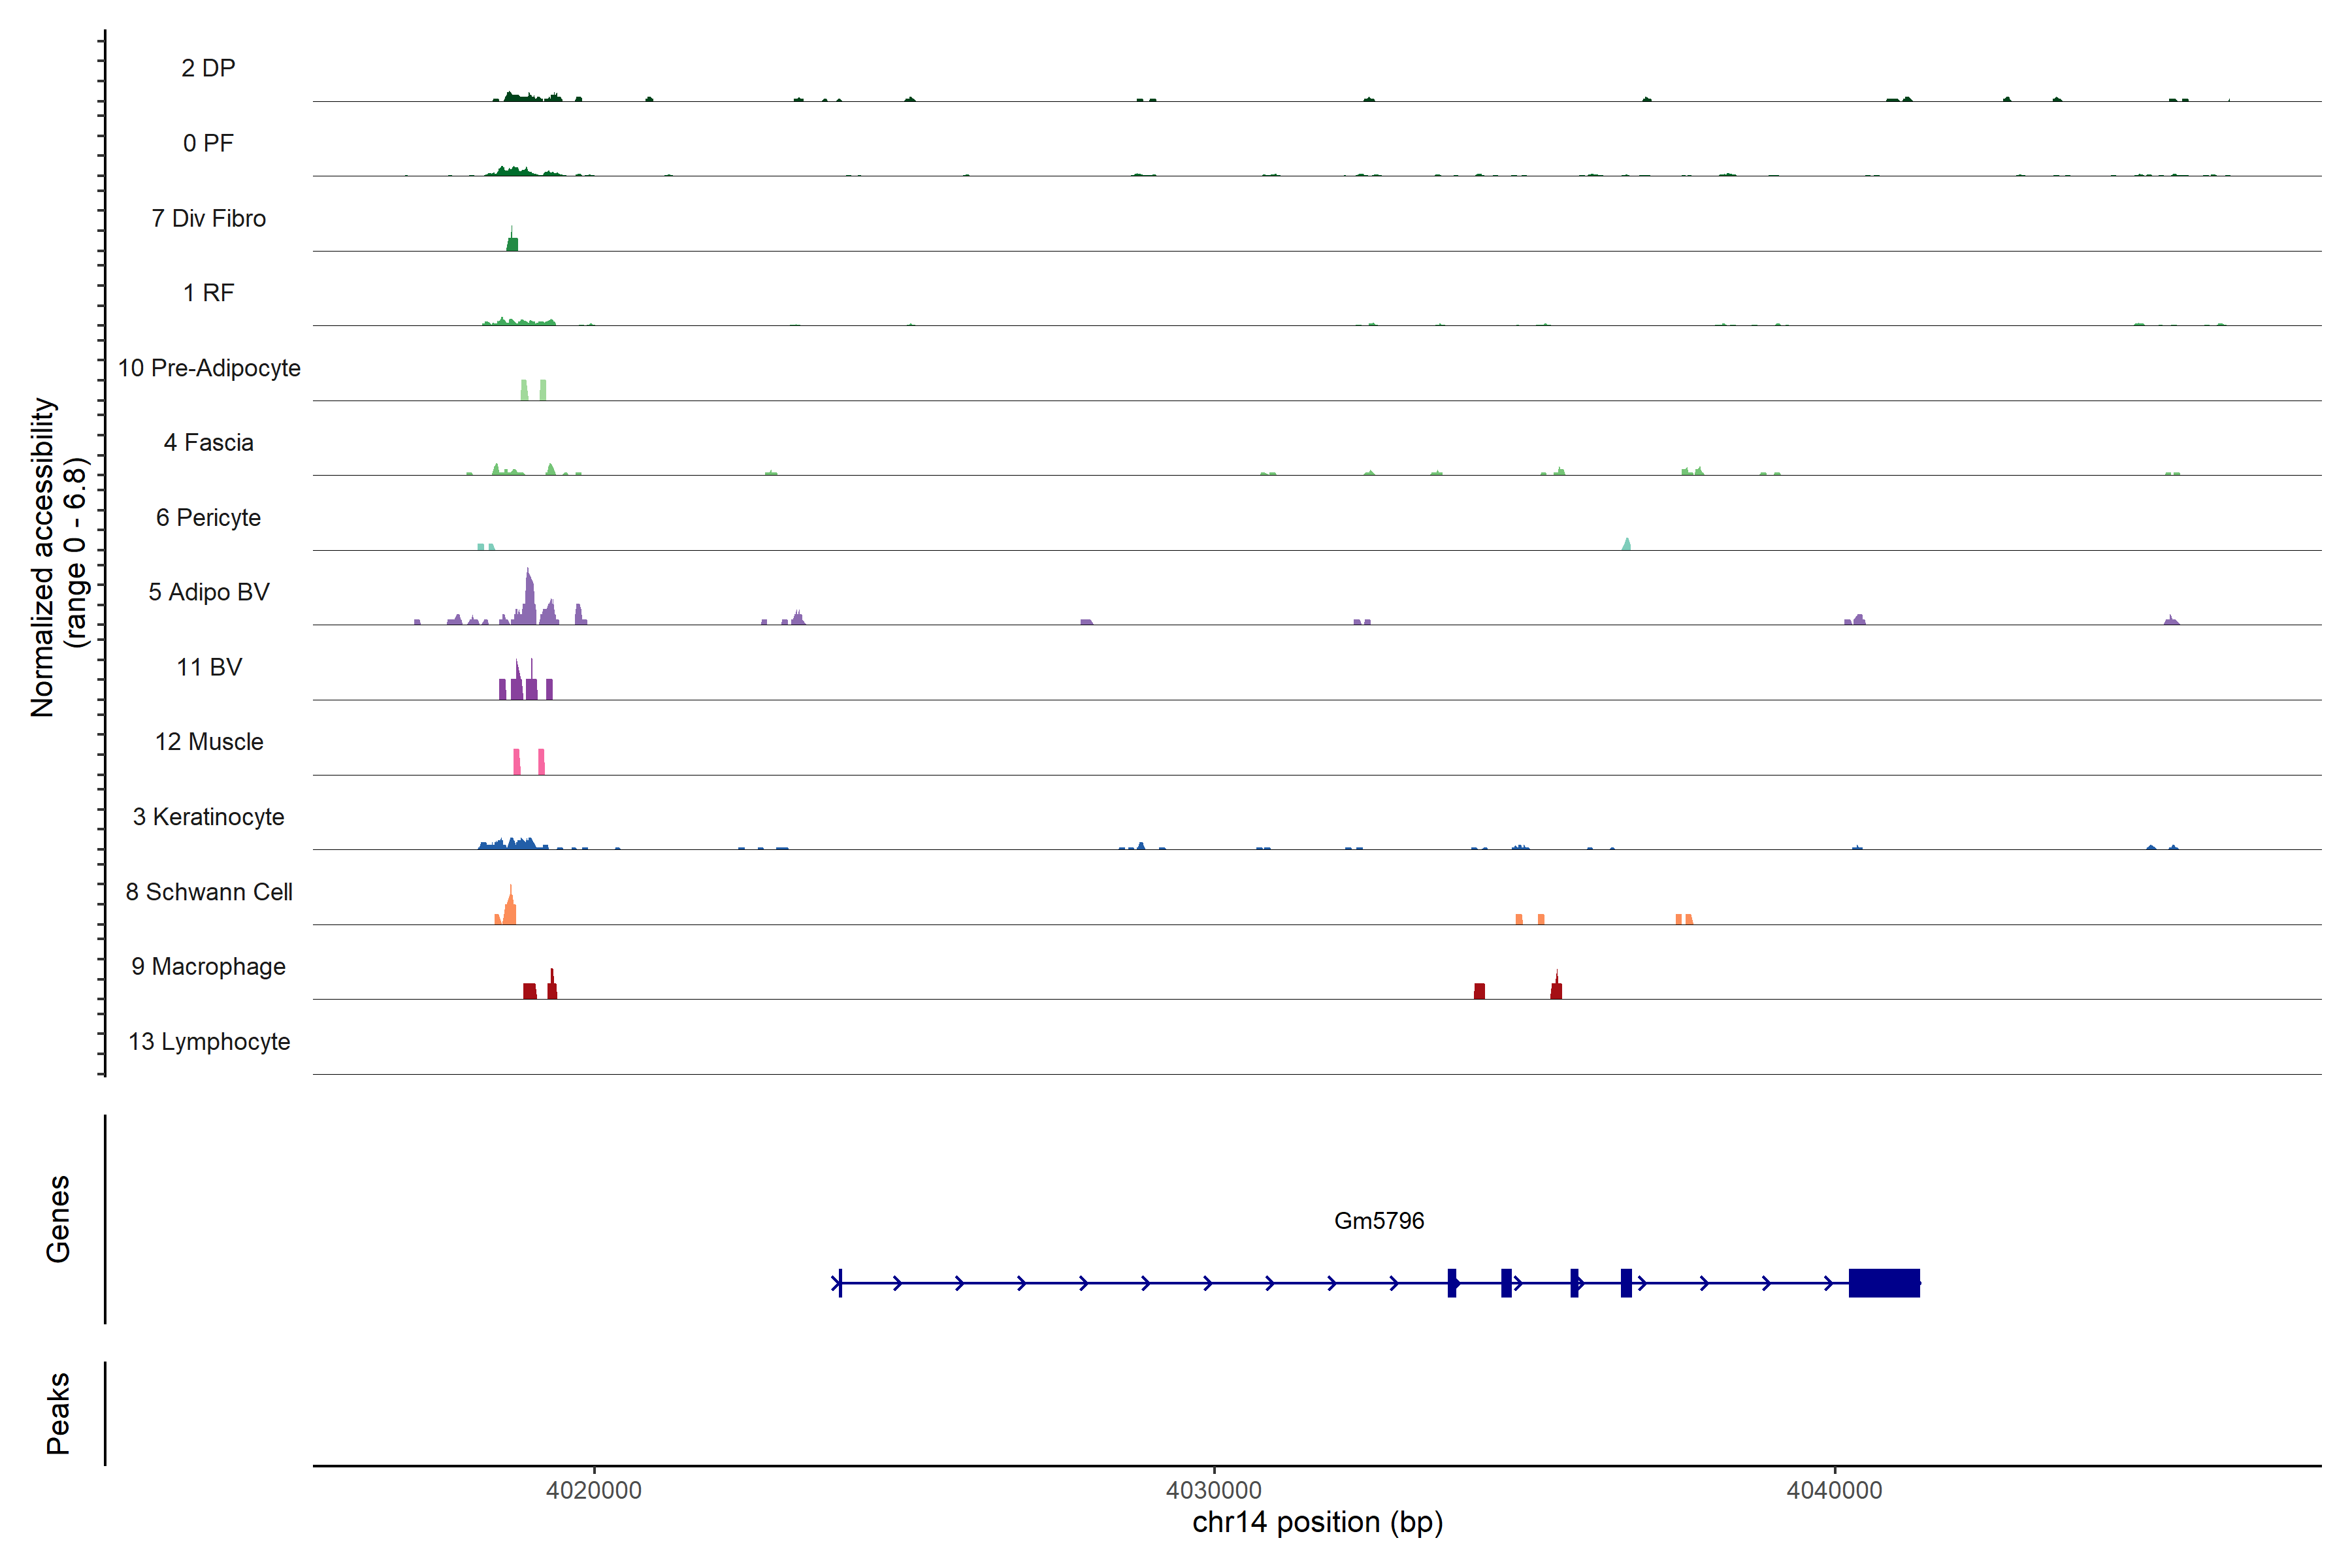Viewport: 2352px width, 1568px height.
Task: Click the 4040000 x-axis tick label
Action: click(x=1834, y=1490)
